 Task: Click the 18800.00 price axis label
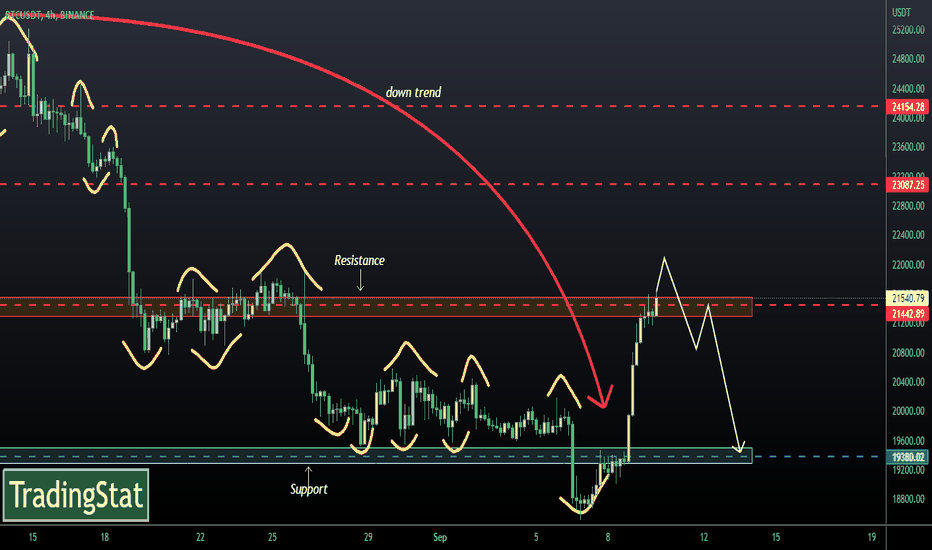908,499
